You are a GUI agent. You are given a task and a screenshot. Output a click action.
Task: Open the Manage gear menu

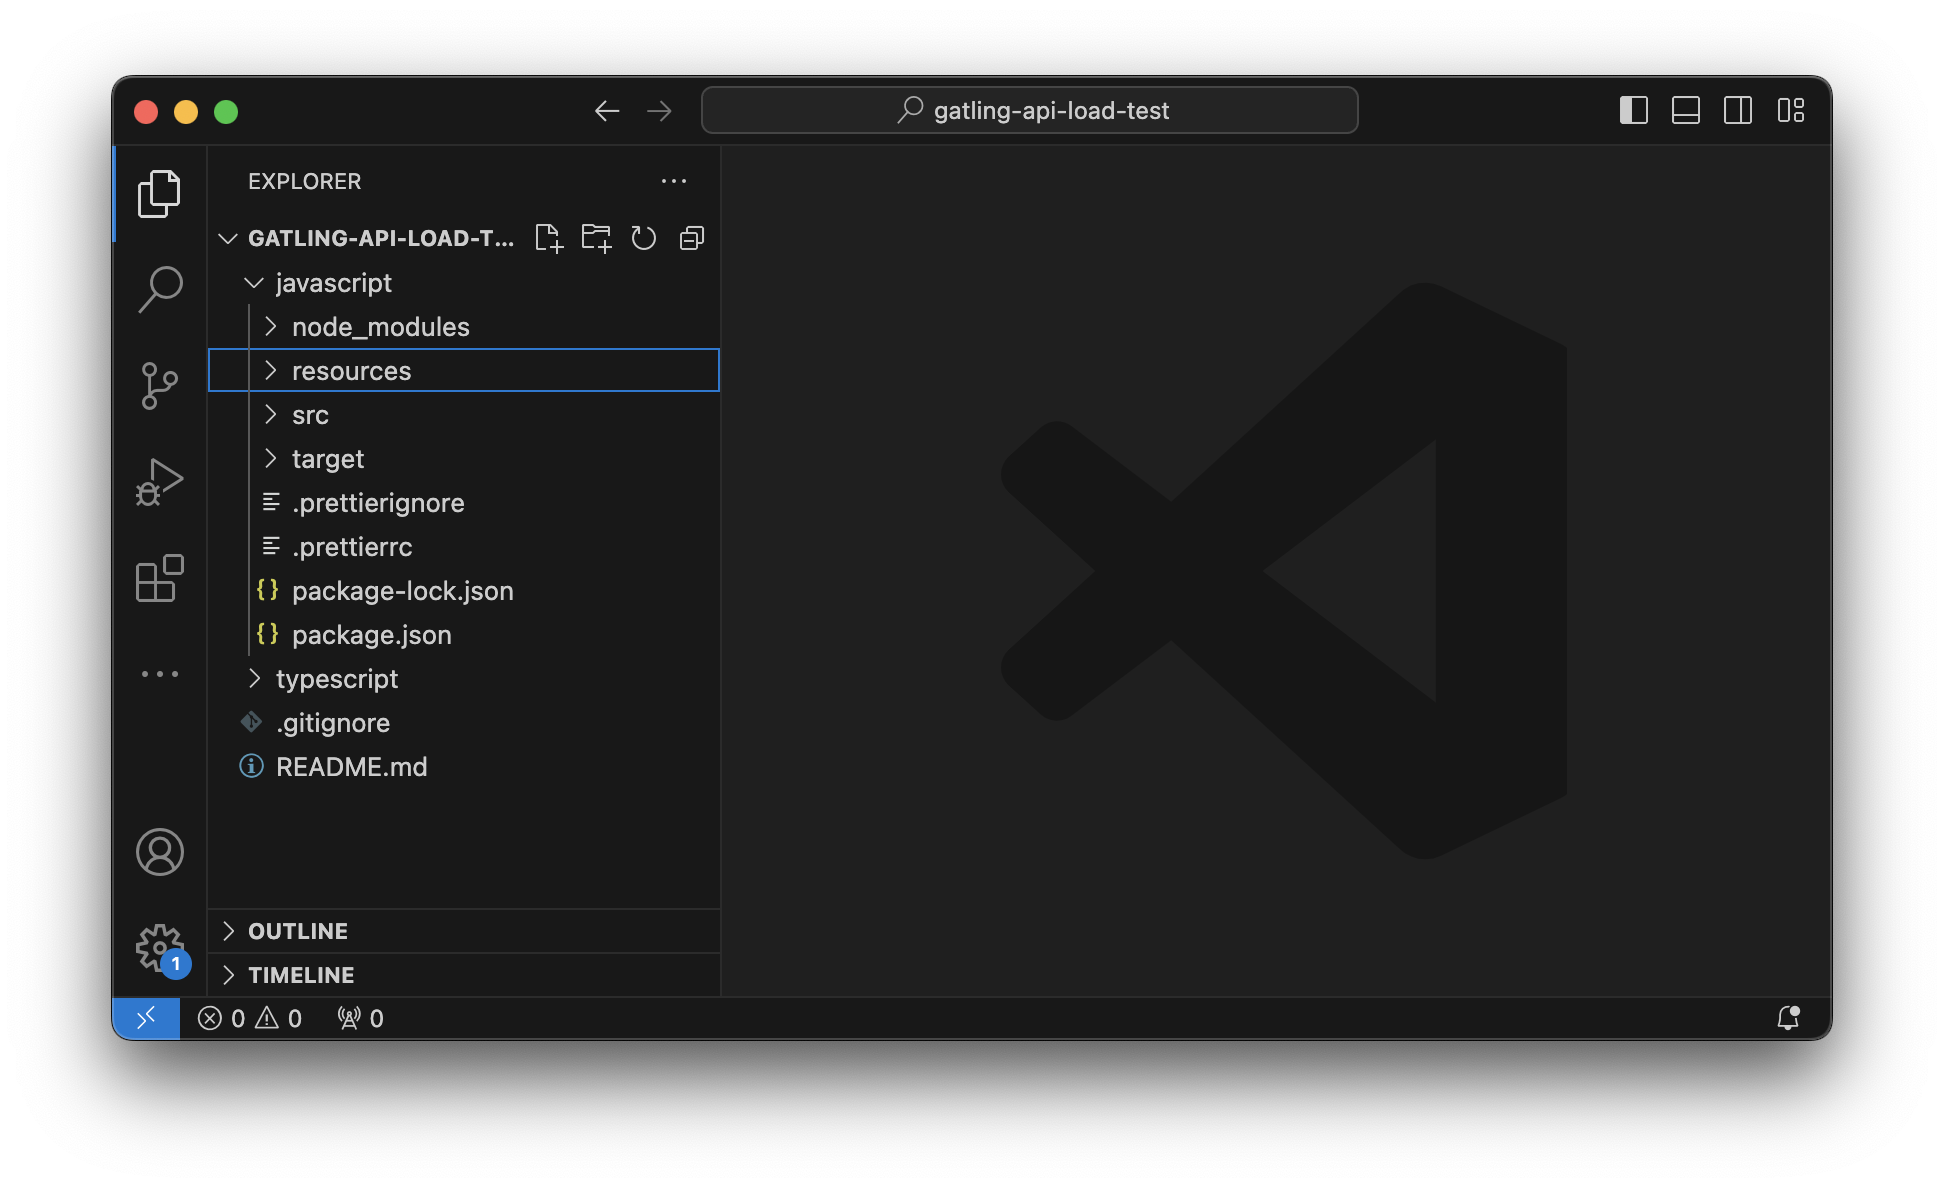pos(159,948)
